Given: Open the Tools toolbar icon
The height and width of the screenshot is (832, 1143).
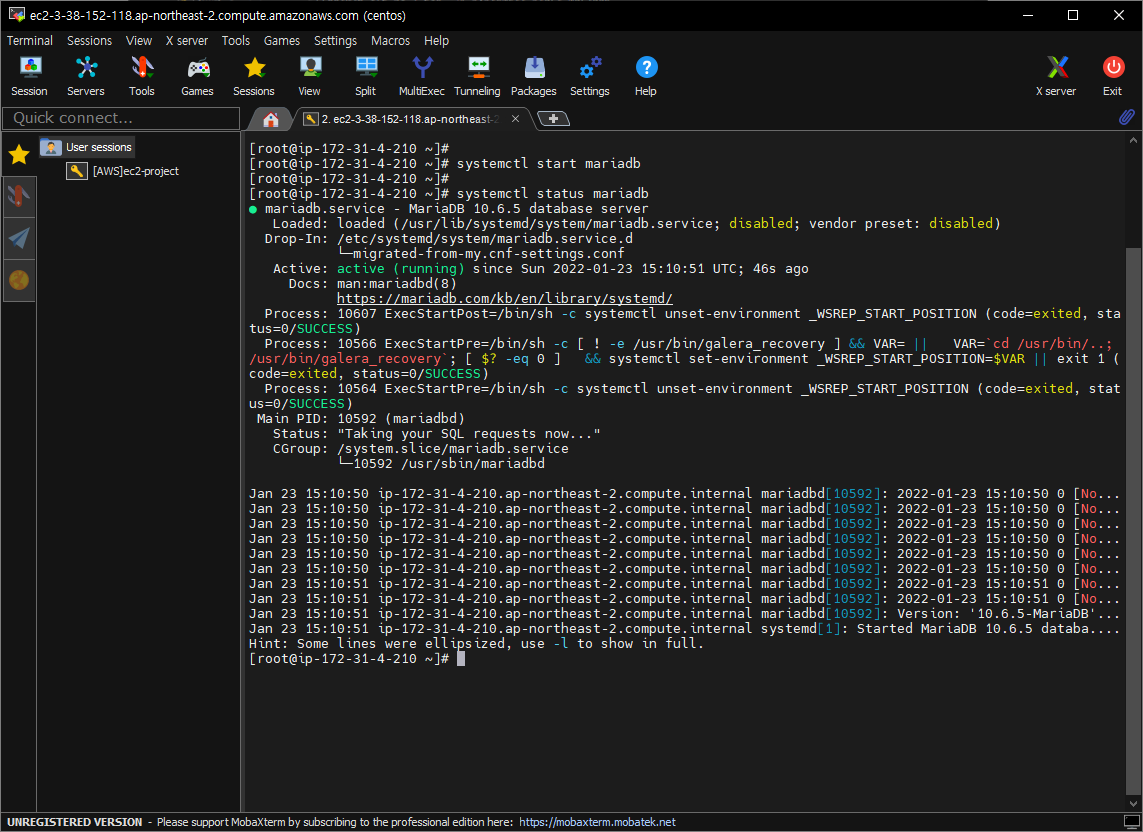Looking at the screenshot, I should pyautogui.click(x=142, y=76).
